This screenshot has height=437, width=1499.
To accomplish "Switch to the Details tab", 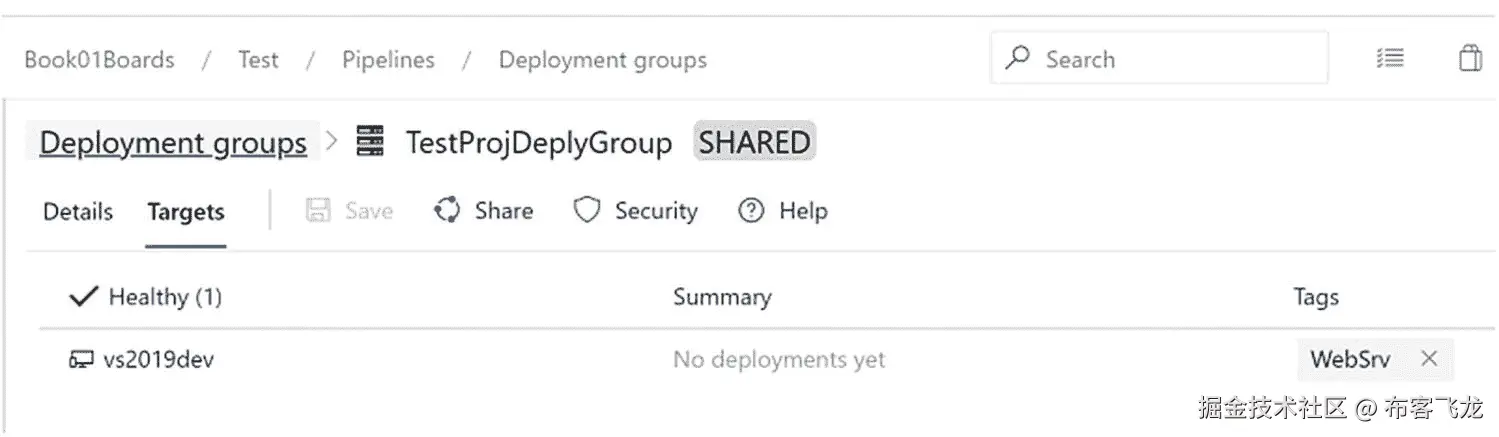I will click(78, 212).
